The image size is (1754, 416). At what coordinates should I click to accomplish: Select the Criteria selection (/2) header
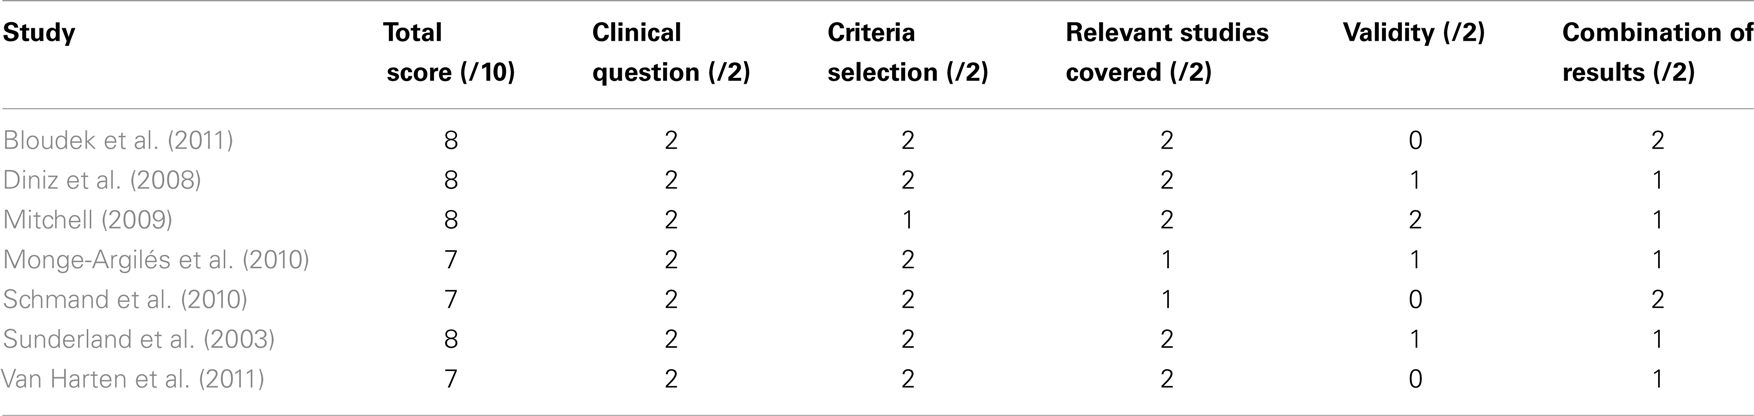[x=908, y=52]
